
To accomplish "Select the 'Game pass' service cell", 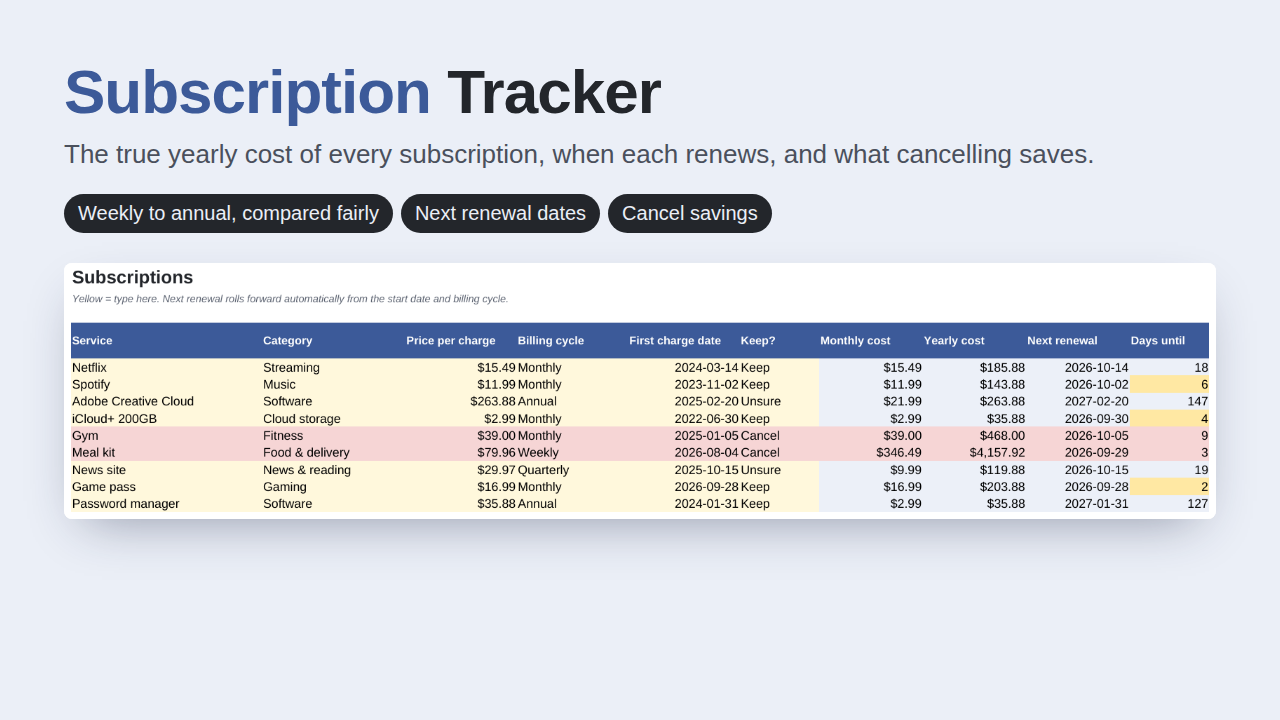I will [x=166, y=487].
